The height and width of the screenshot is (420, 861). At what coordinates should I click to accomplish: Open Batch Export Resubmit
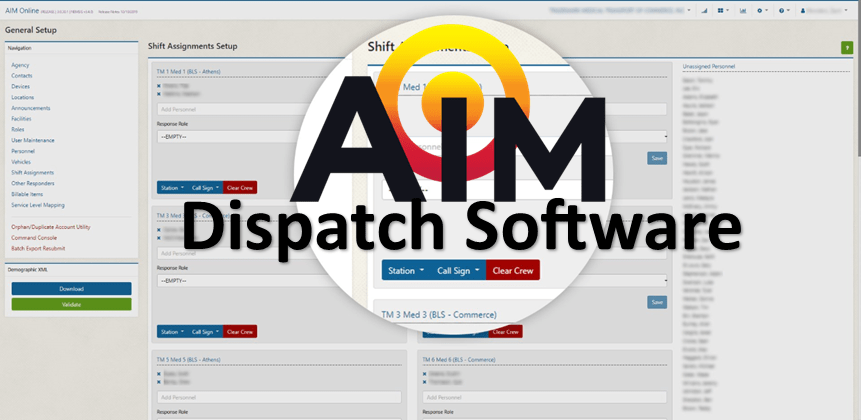pos(38,248)
